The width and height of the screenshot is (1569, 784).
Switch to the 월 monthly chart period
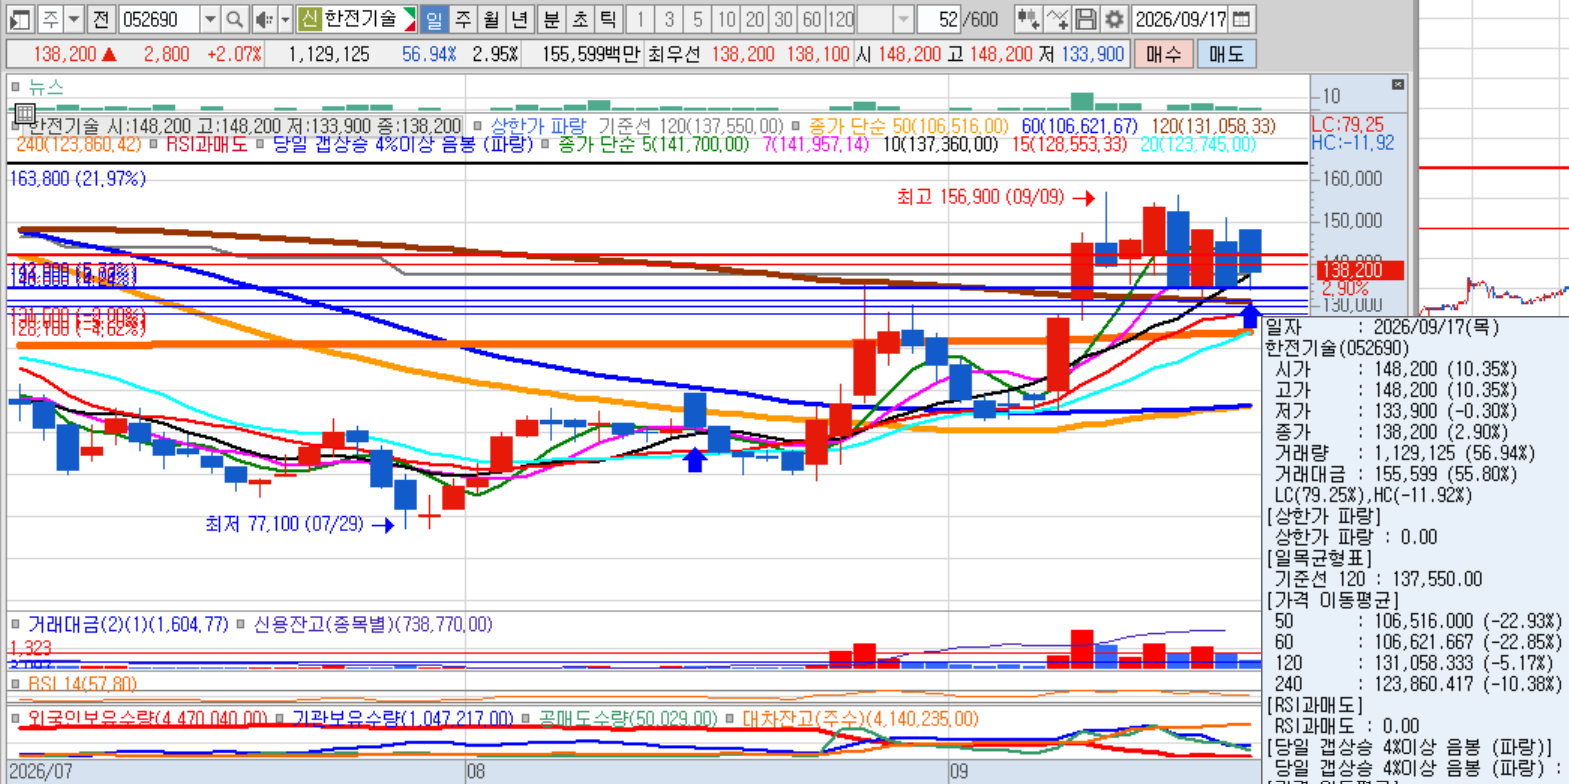491,19
